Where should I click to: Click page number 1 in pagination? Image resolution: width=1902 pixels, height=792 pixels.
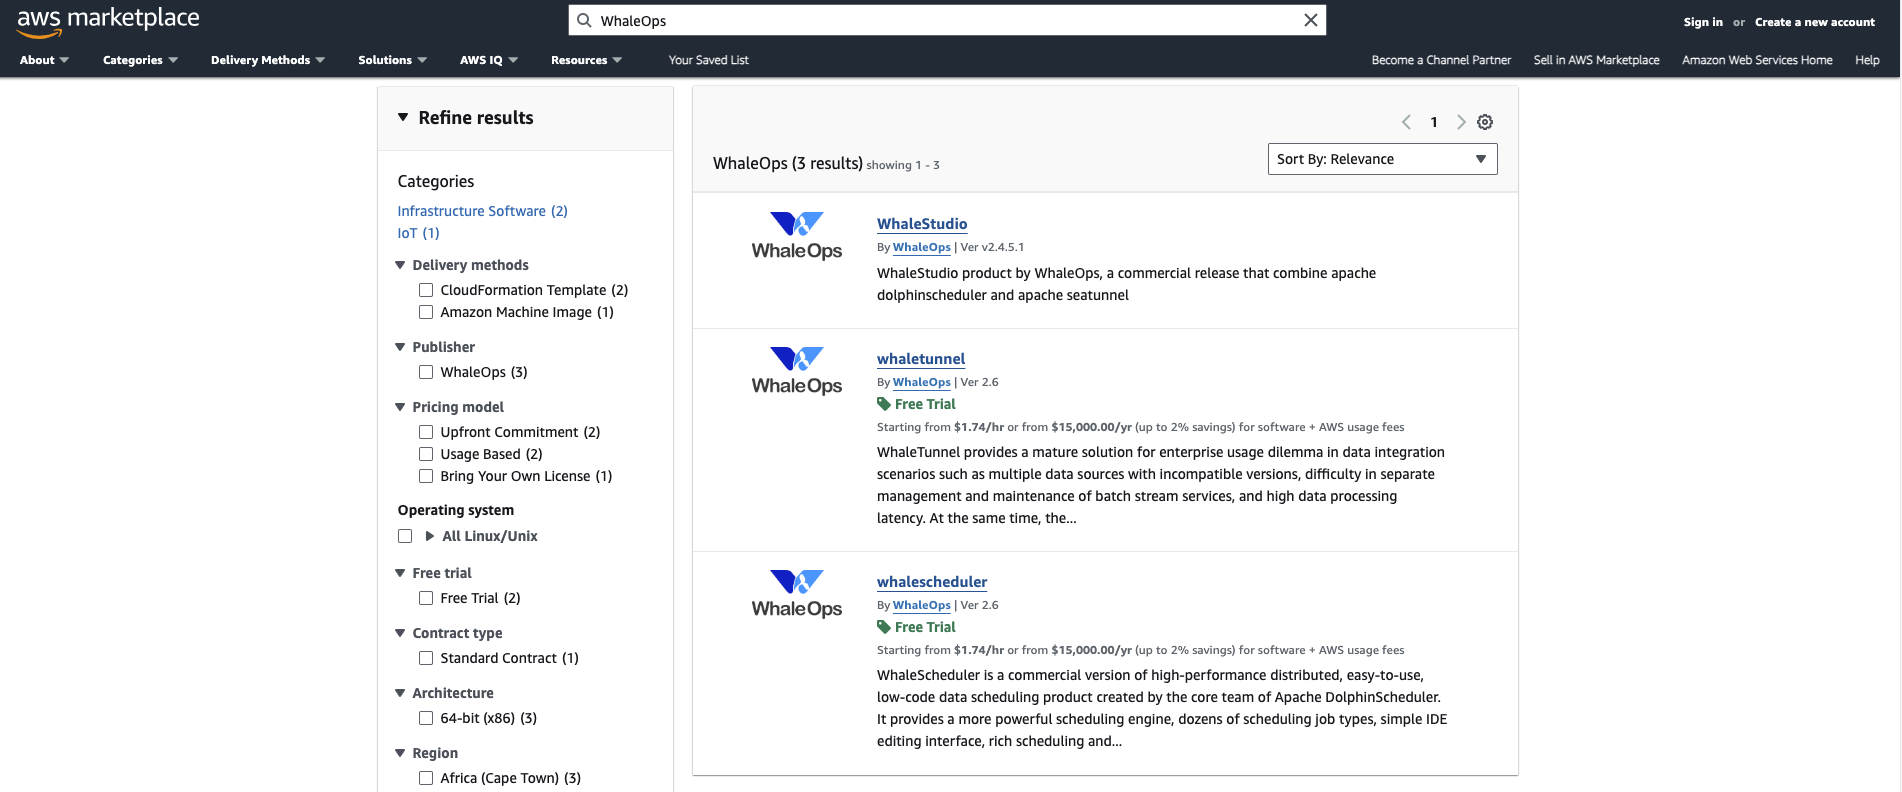(x=1434, y=122)
